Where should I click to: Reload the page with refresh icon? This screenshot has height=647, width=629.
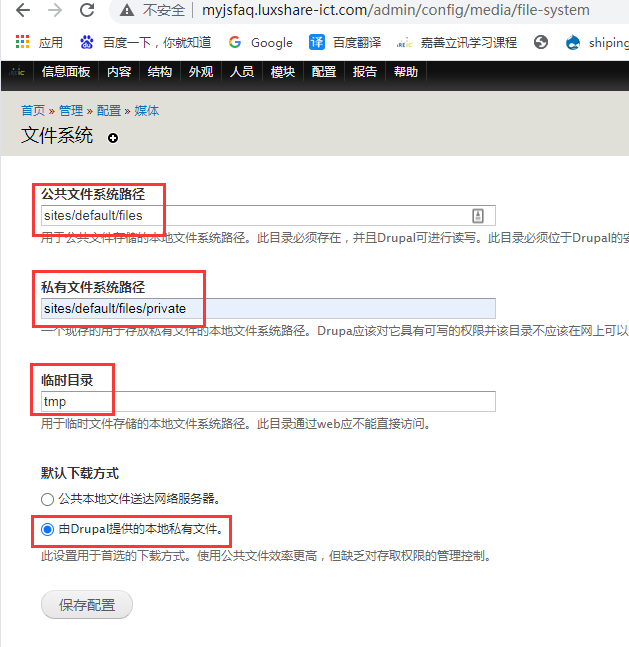(87, 11)
